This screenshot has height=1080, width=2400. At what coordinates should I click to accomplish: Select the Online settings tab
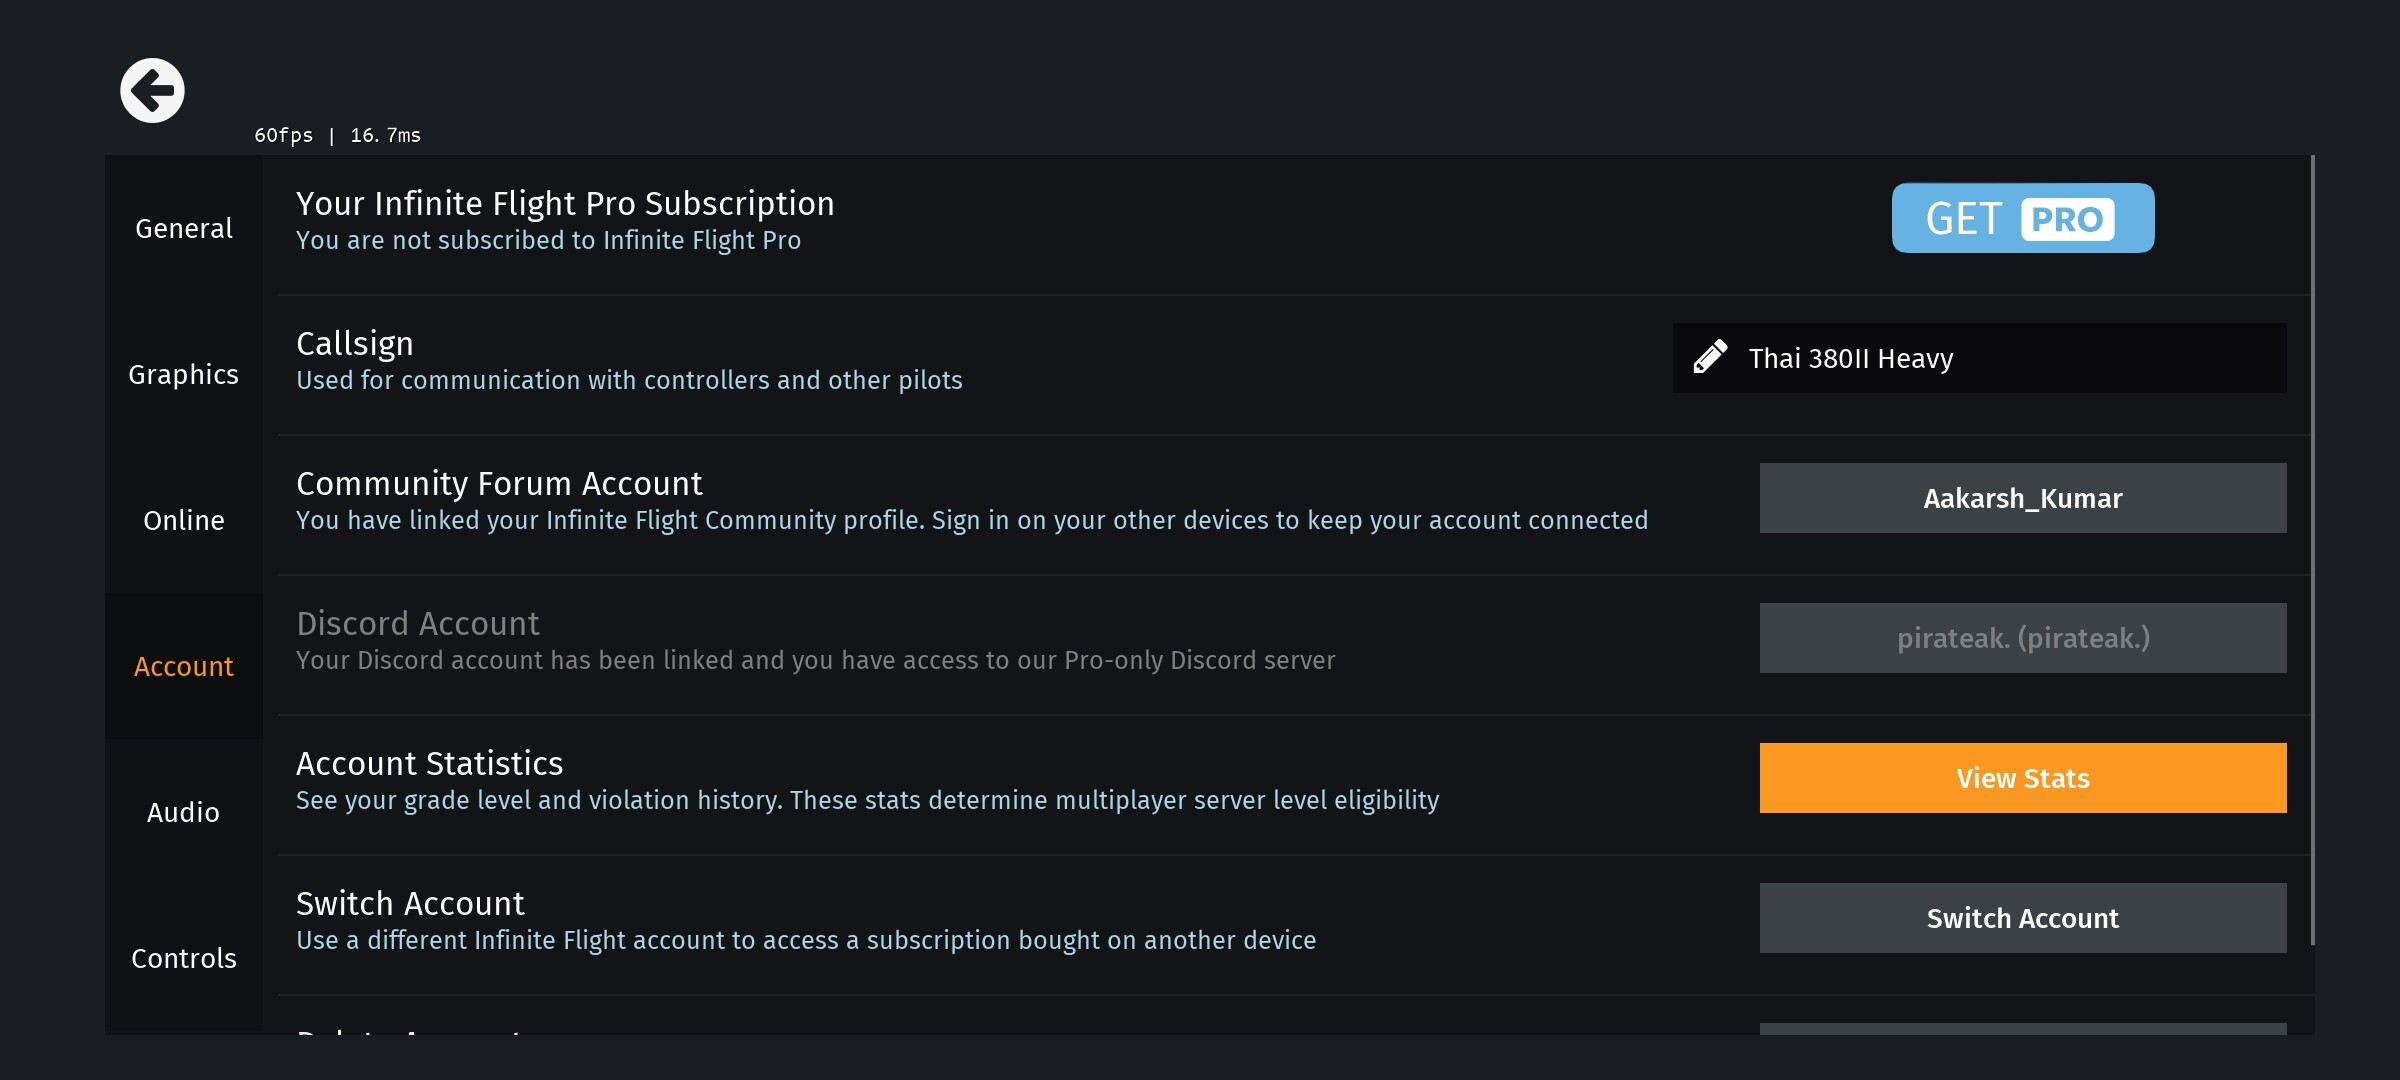(x=184, y=520)
